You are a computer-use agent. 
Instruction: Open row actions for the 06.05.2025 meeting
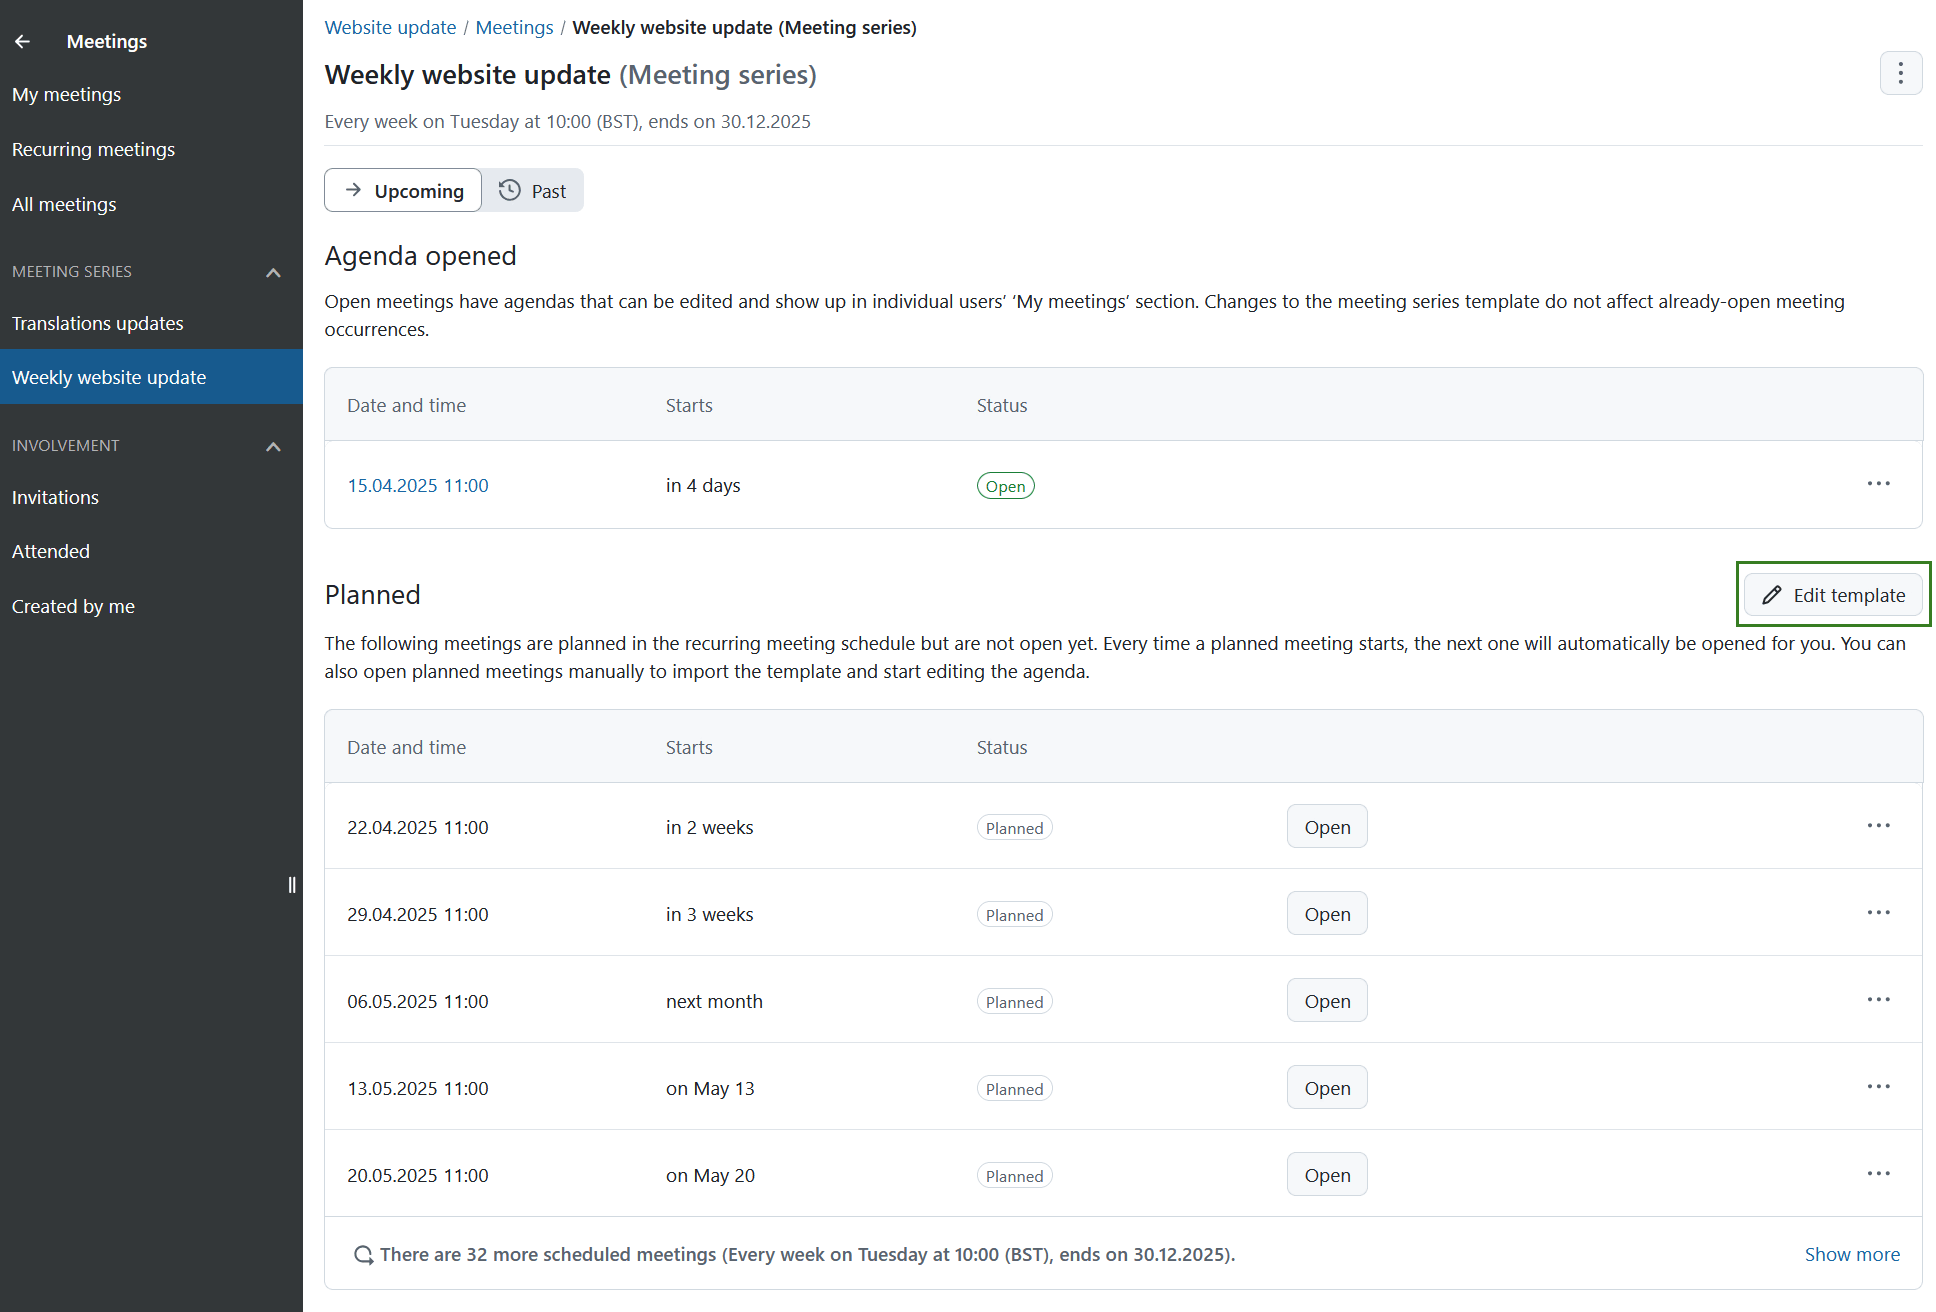1878,999
